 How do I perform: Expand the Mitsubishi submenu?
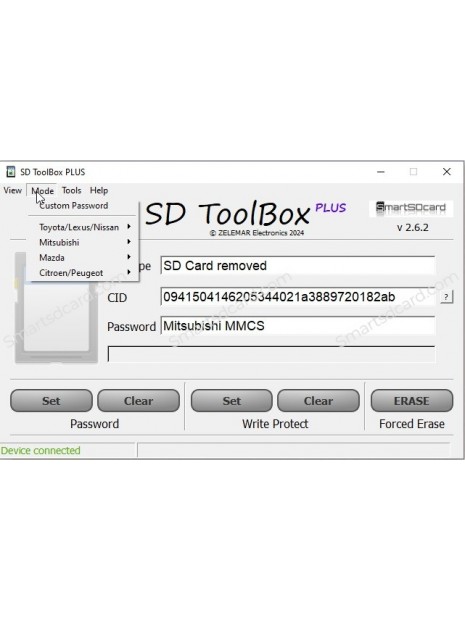[83, 242]
